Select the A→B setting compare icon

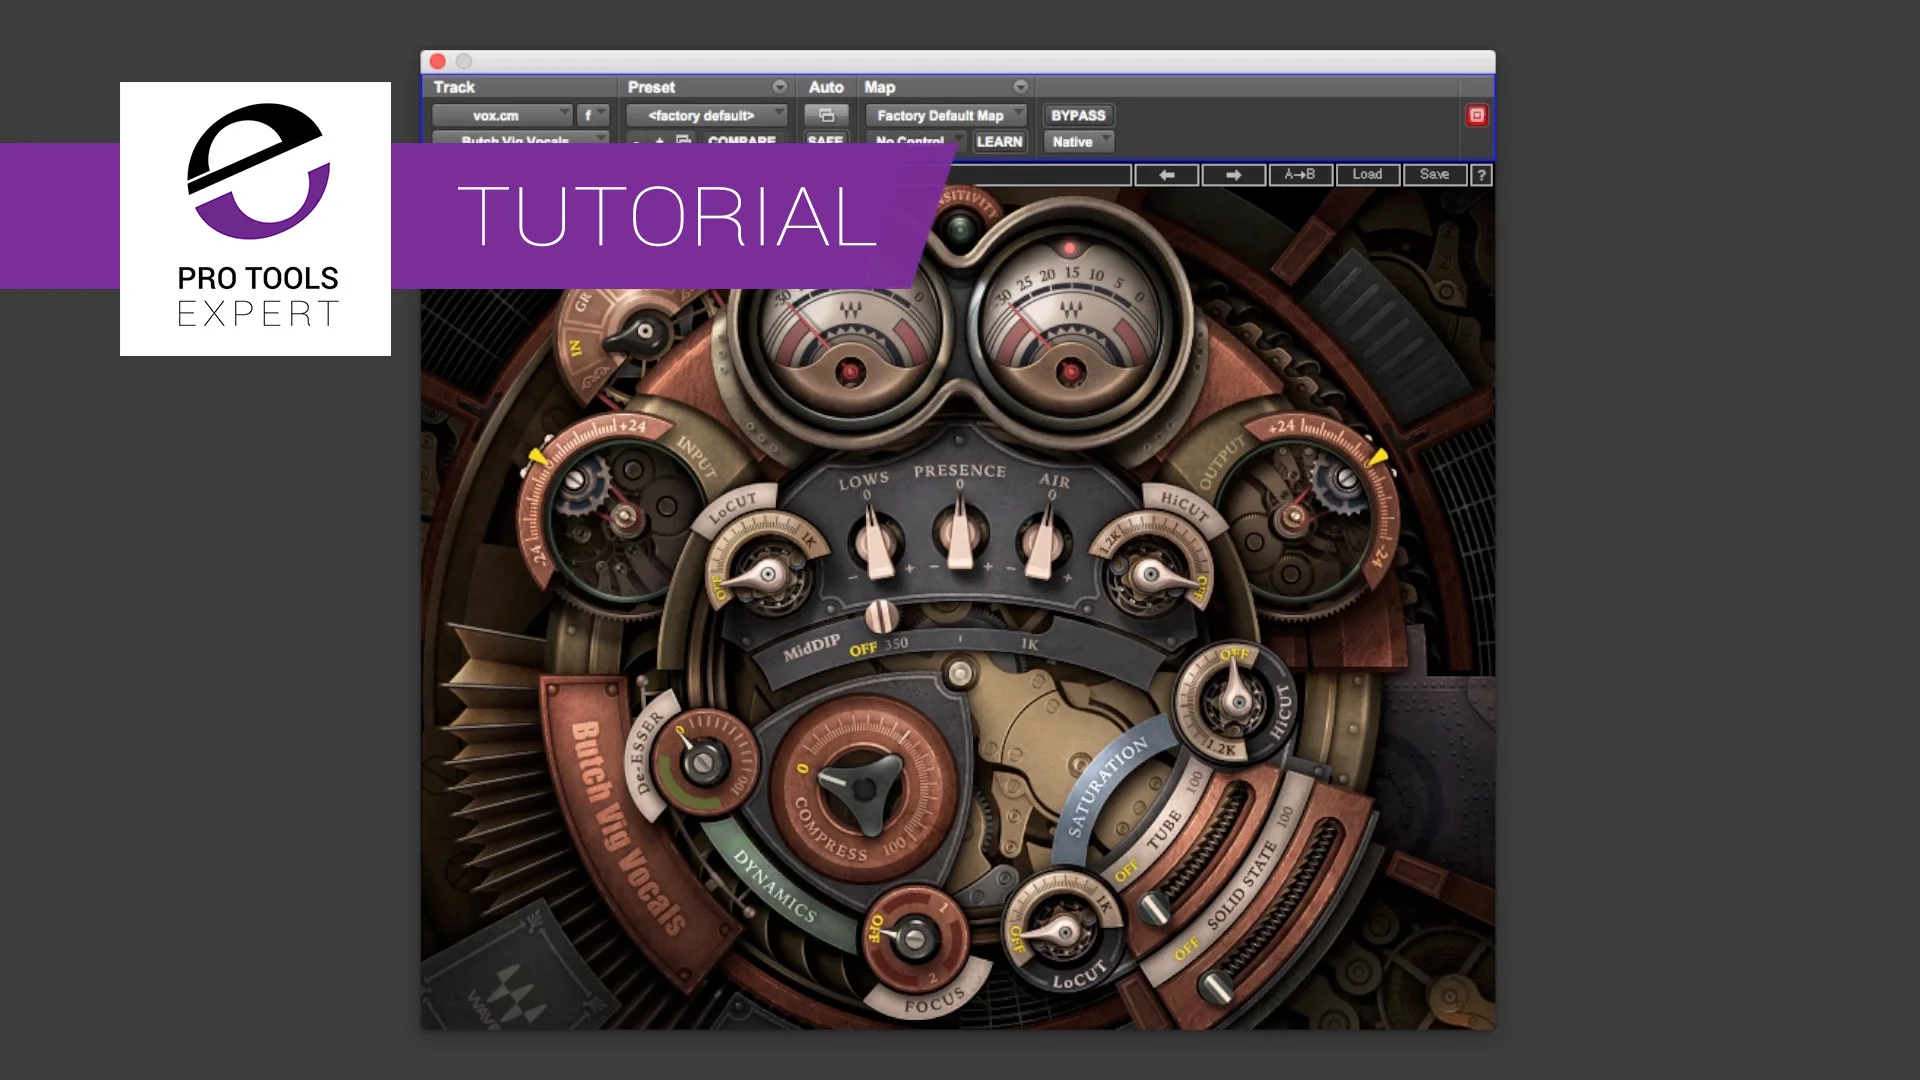point(1301,175)
